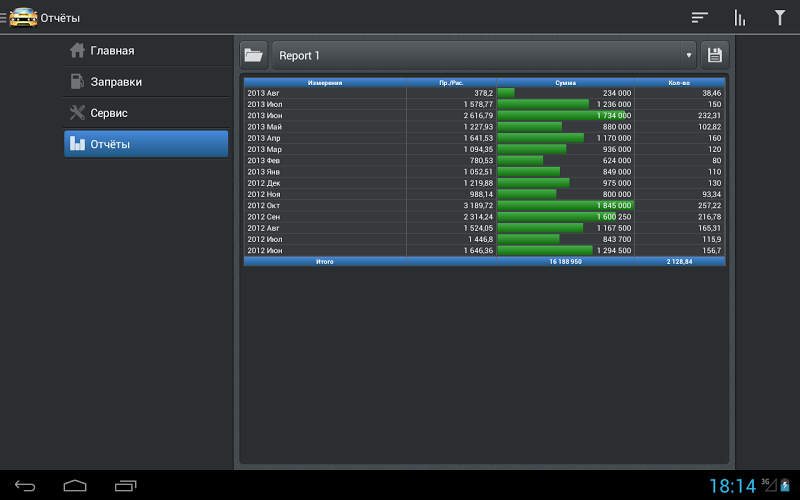This screenshot has width=800, height=500.
Task: Tap Android recent apps button
Action: (126, 486)
